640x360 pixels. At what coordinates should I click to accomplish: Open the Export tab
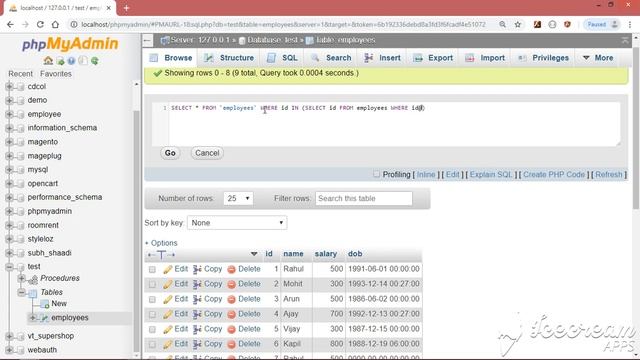(433, 58)
